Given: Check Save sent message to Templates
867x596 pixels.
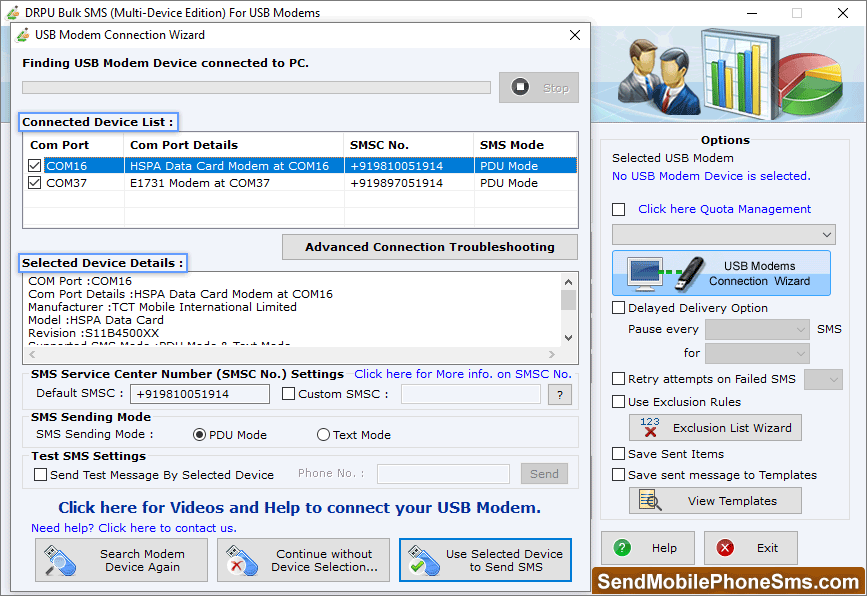Looking at the screenshot, I should [618, 474].
